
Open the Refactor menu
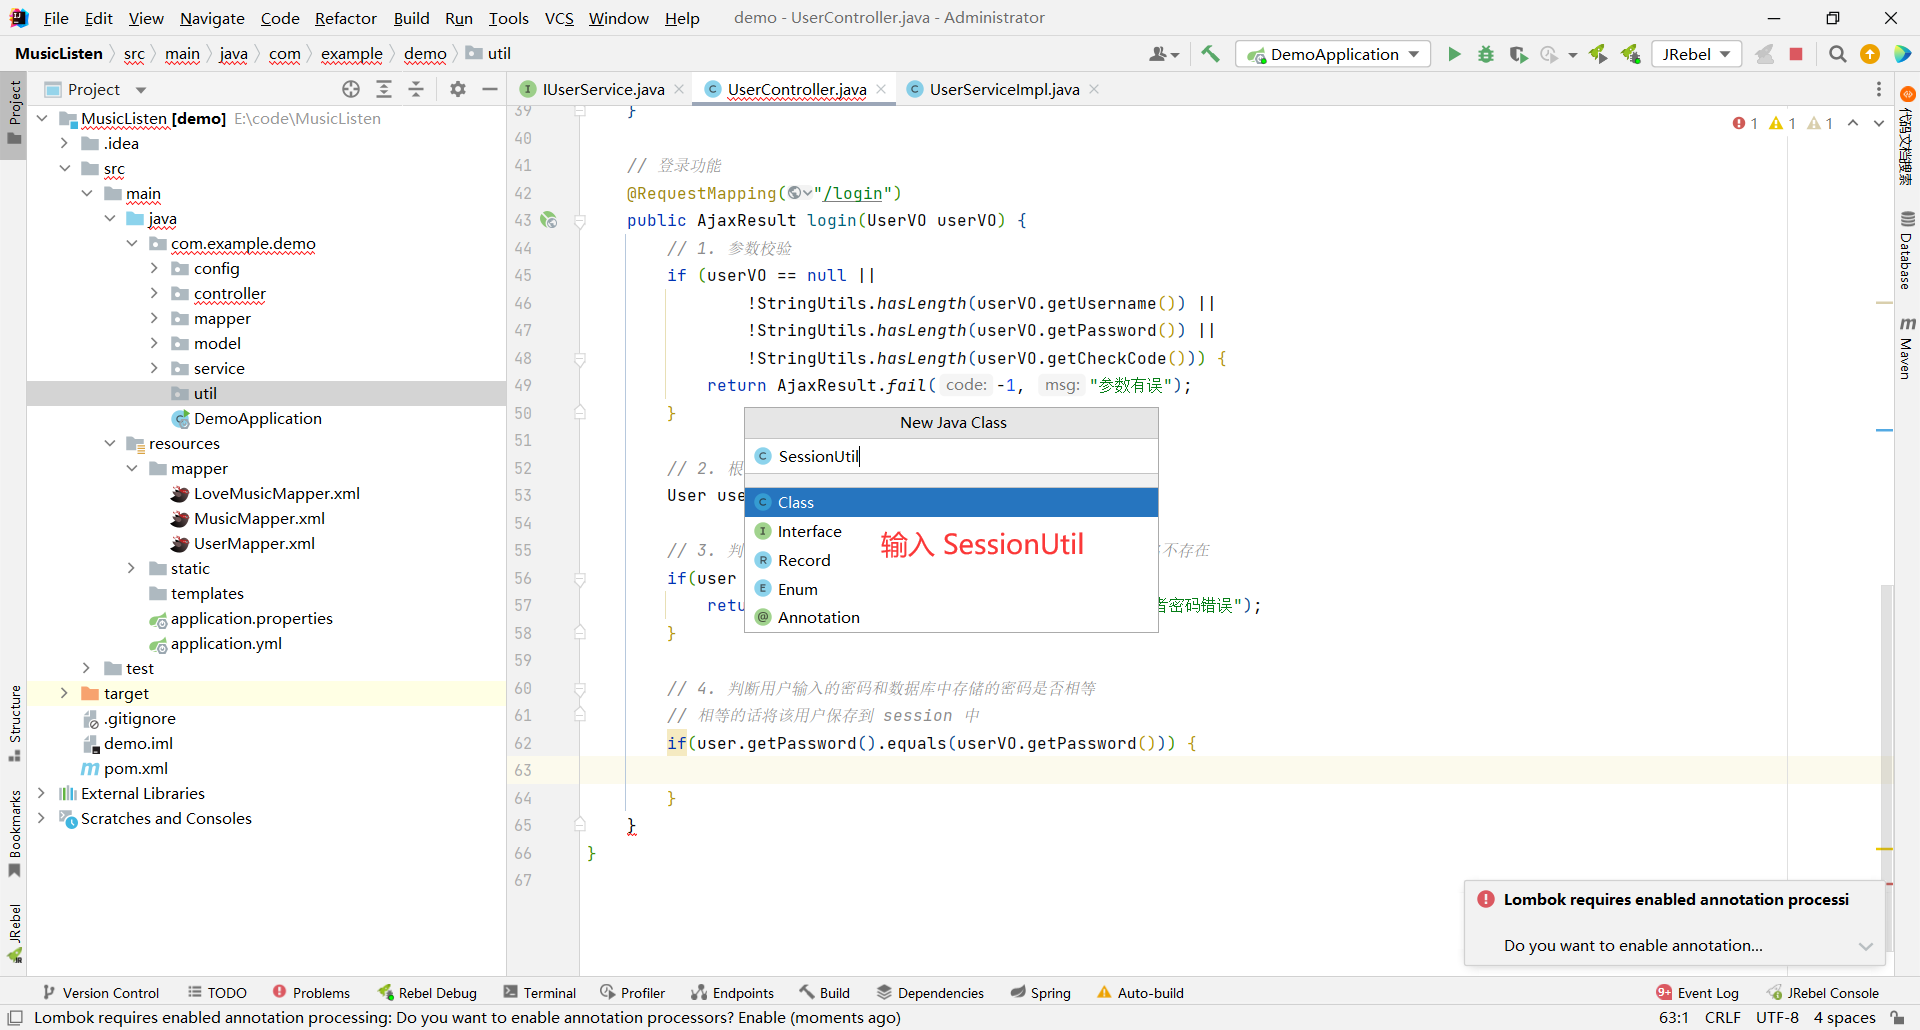pos(345,18)
